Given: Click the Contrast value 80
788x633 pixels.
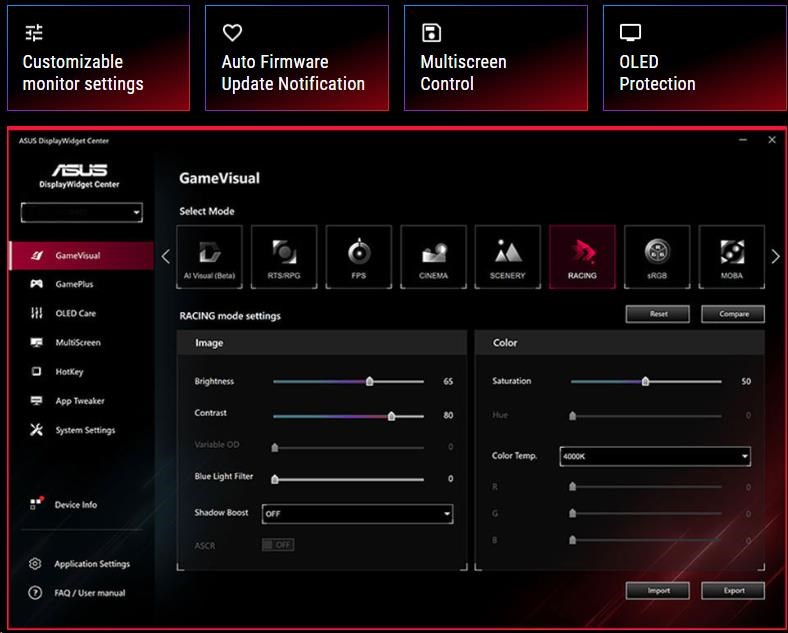Looking at the screenshot, I should click(448, 415).
